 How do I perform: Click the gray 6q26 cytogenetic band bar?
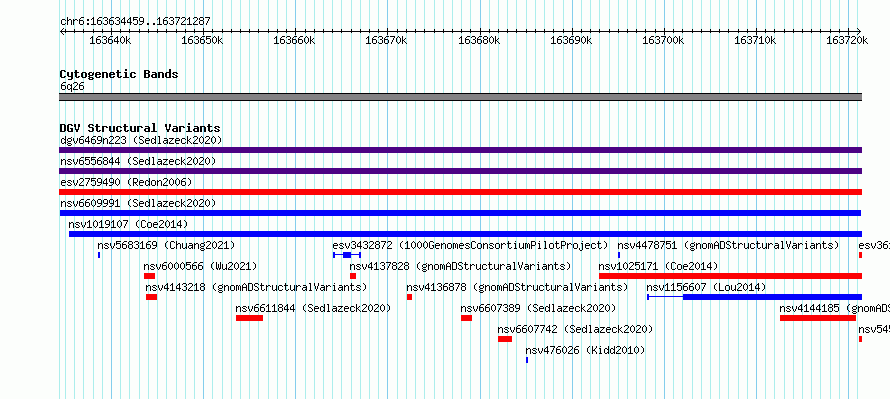tap(460, 97)
